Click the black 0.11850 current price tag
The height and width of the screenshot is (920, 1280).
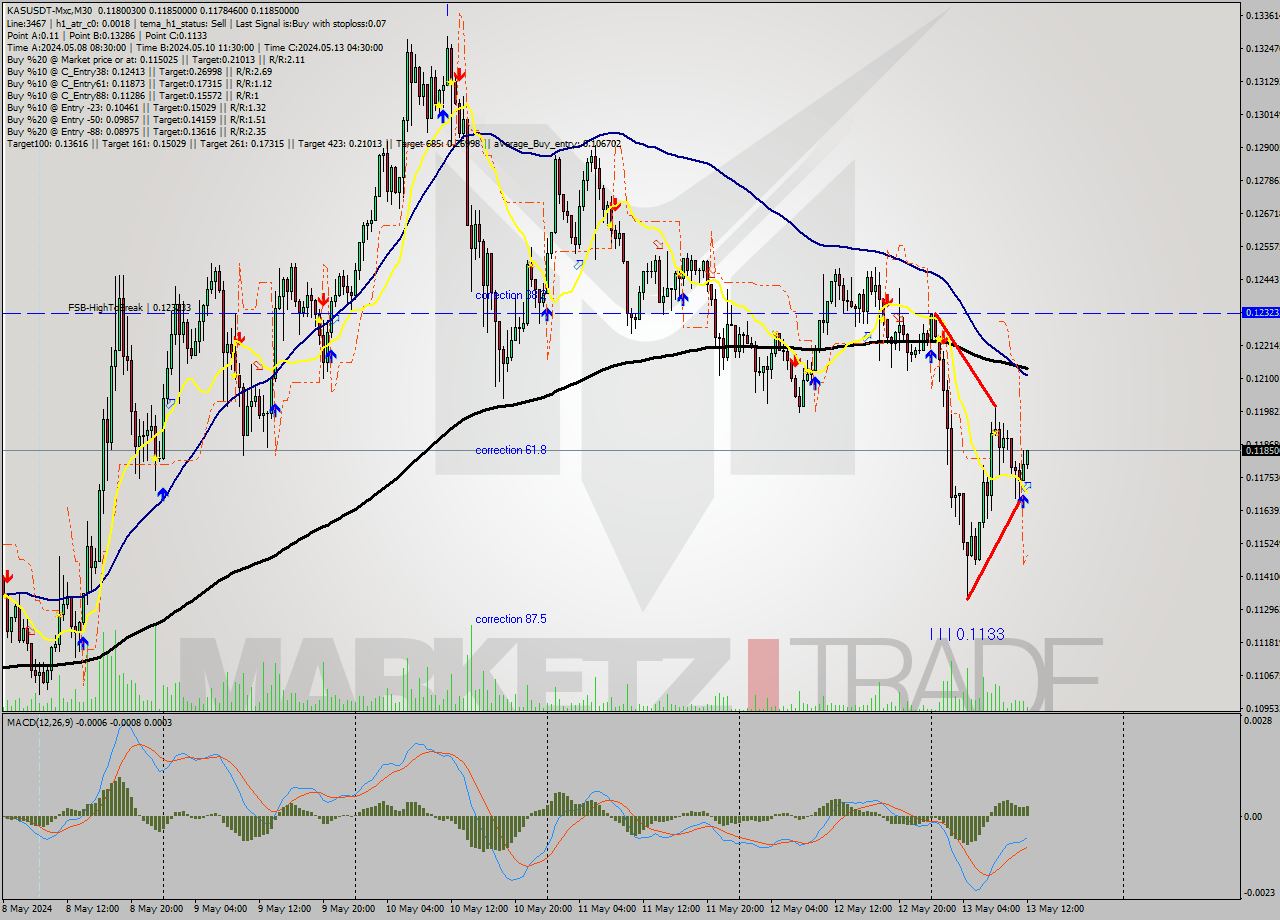1260,450
